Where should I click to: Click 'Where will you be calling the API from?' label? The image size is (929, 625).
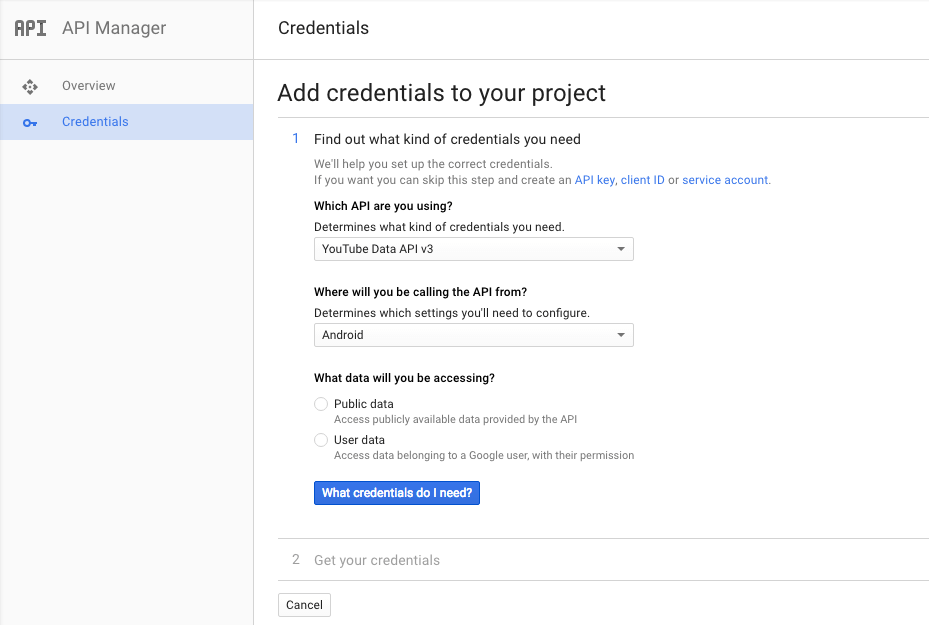tap(420, 292)
